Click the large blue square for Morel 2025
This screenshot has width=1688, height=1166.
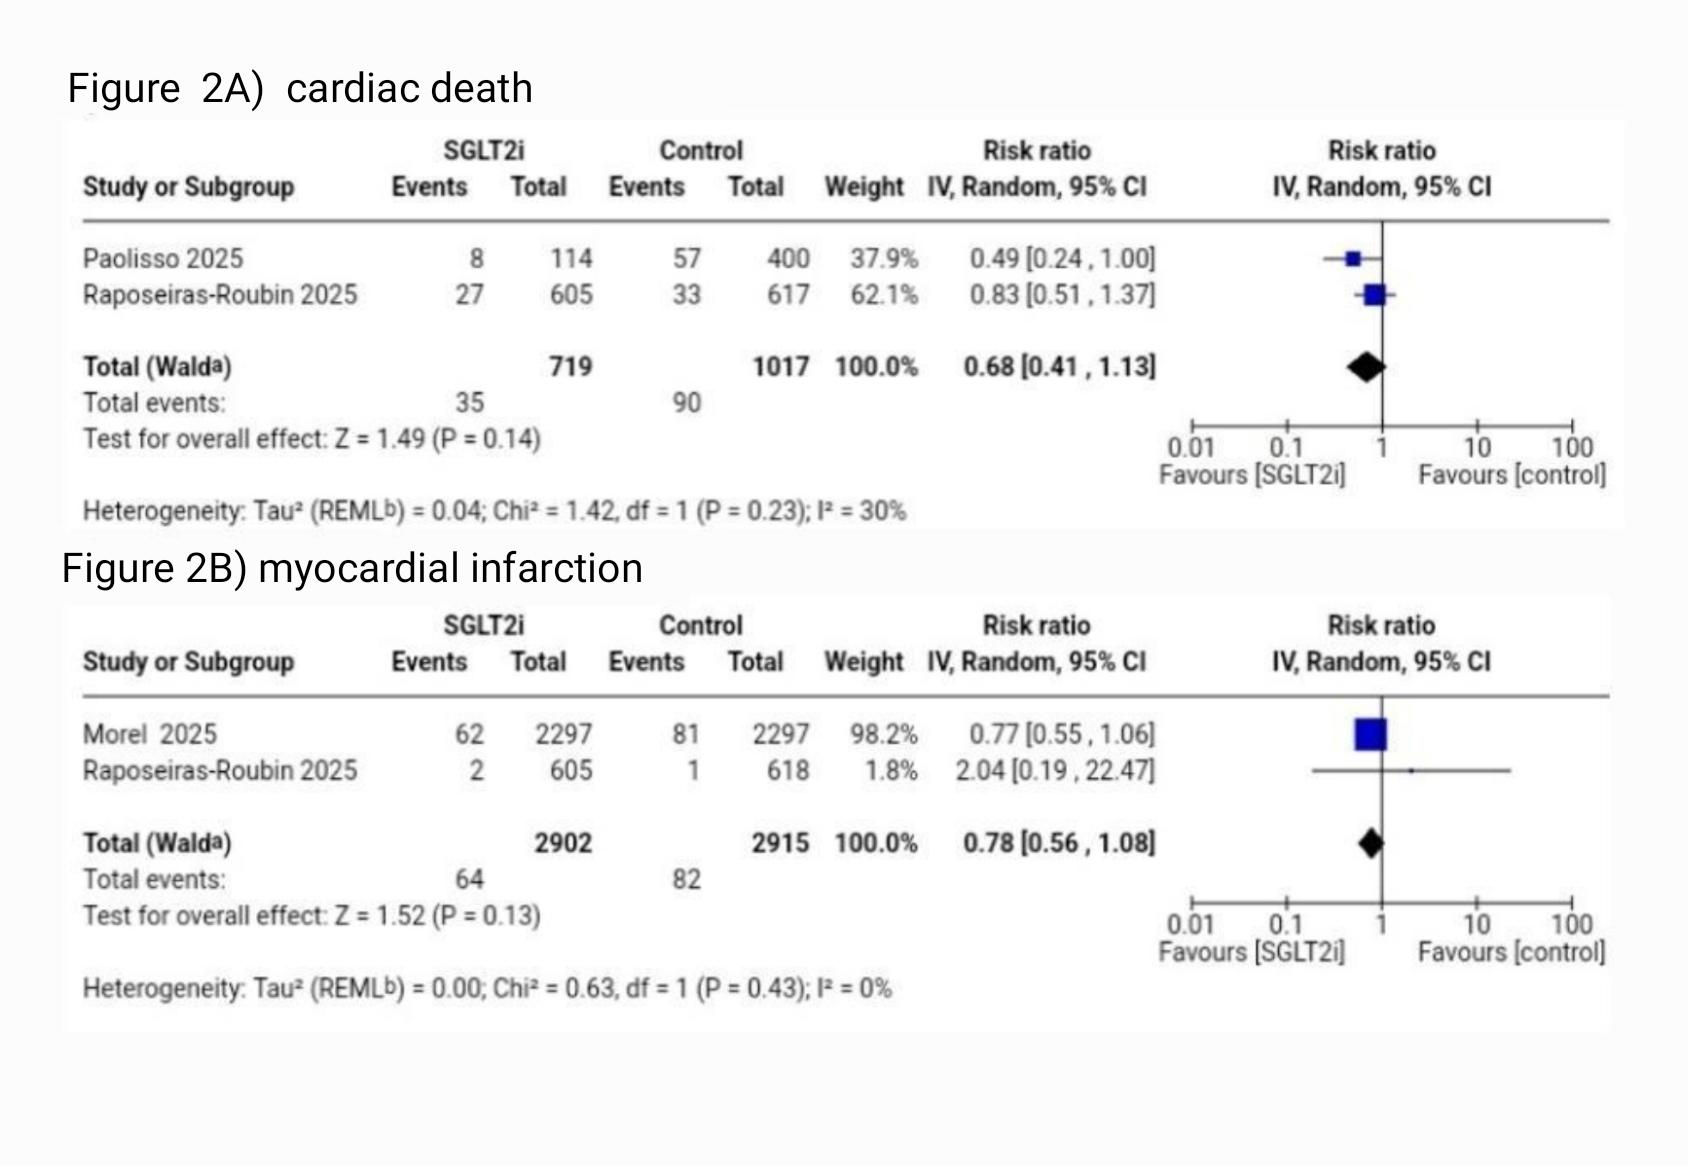[x=1371, y=734]
